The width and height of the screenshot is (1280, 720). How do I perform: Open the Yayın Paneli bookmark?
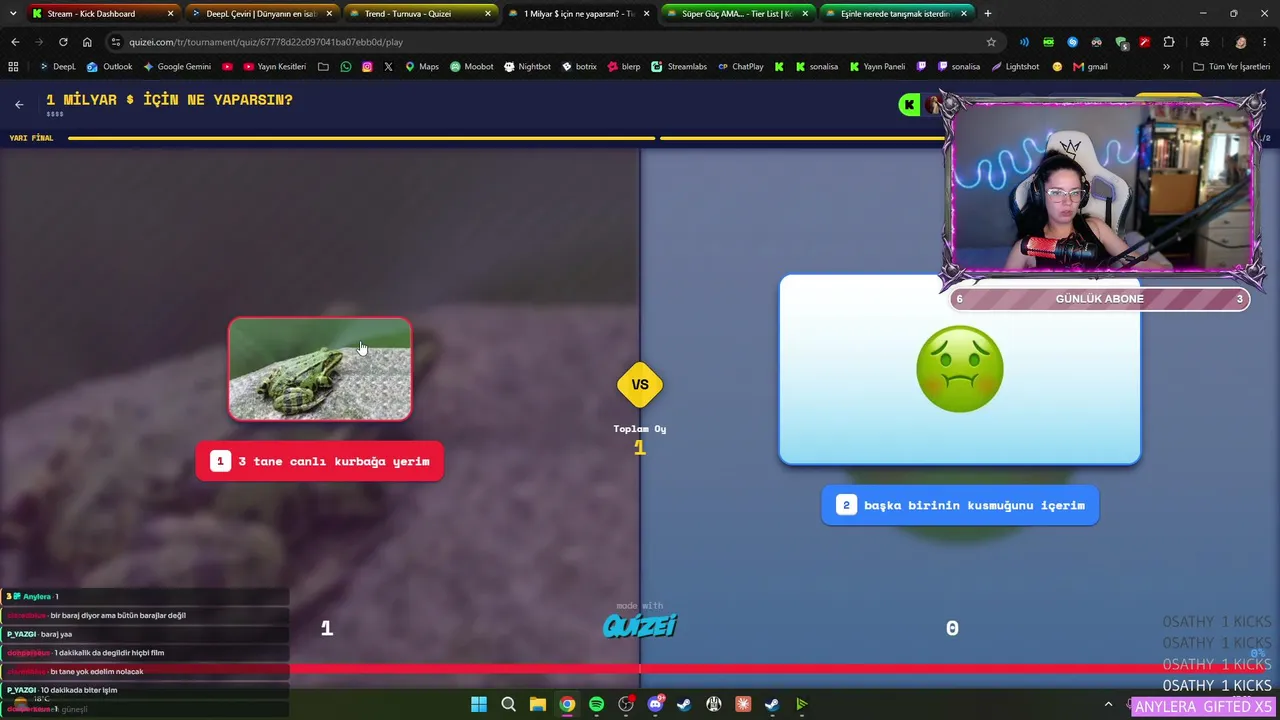(x=877, y=67)
